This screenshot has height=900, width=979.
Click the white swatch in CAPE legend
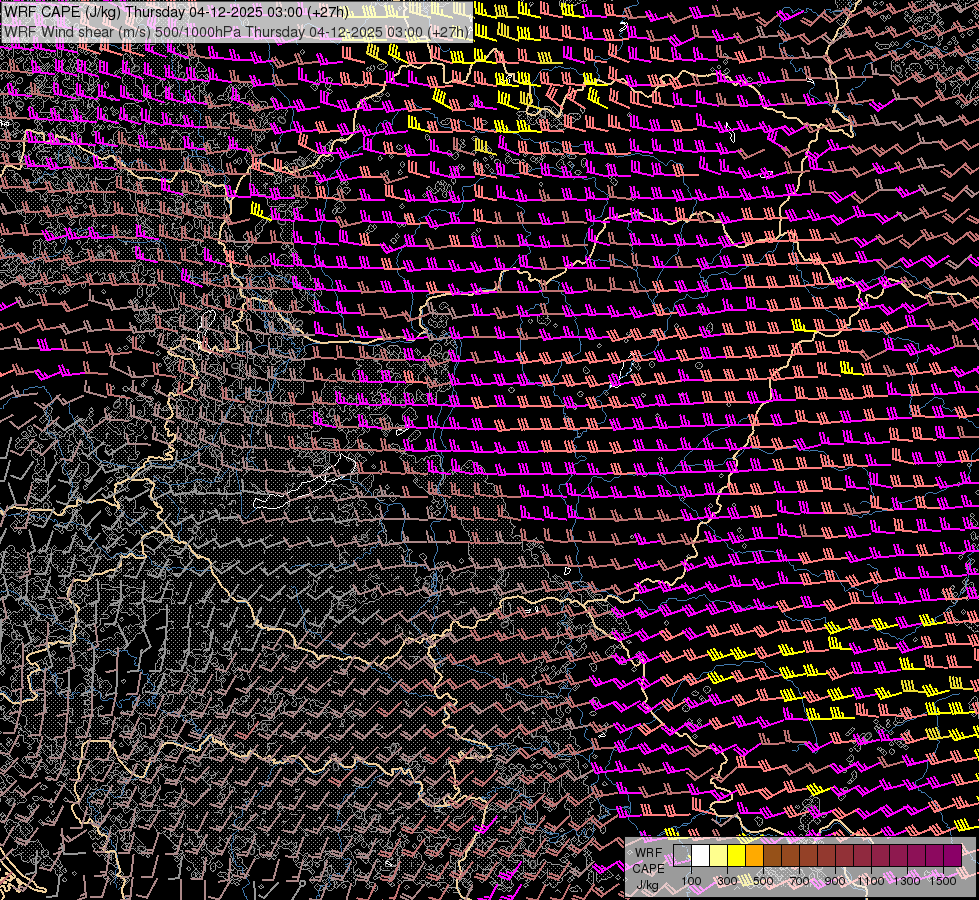point(700,856)
